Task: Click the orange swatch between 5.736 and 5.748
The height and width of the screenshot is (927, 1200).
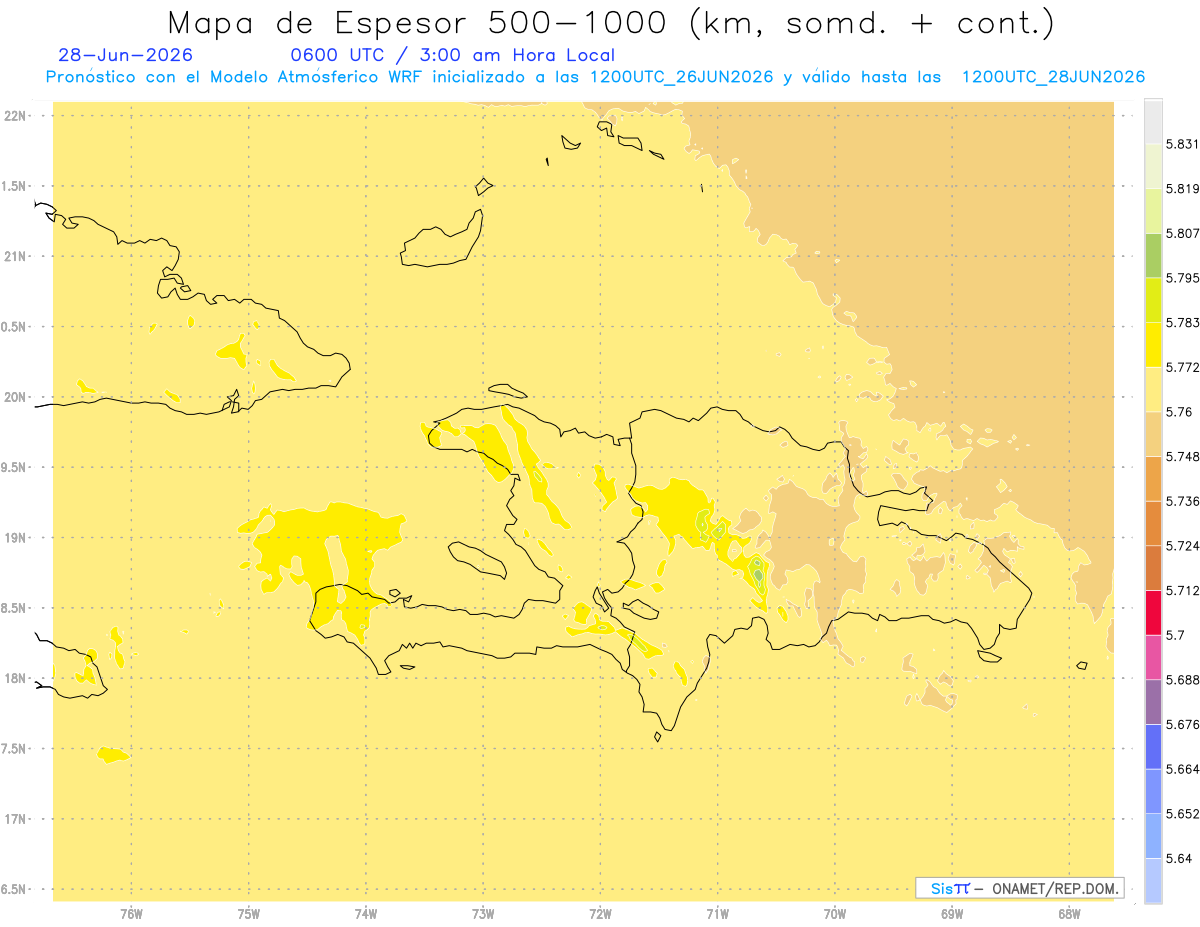Action: [x=1153, y=479]
